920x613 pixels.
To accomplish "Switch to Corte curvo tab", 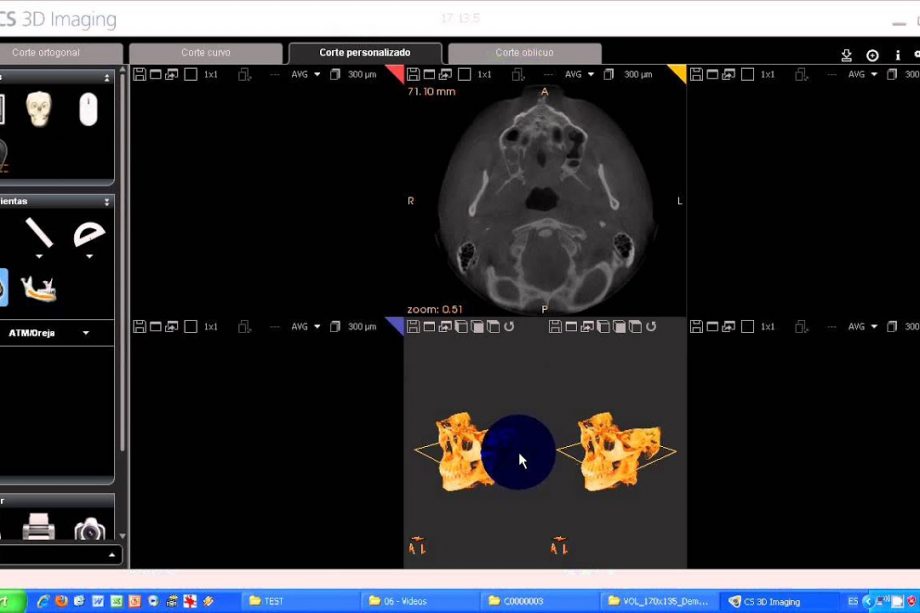I will 205,53.
